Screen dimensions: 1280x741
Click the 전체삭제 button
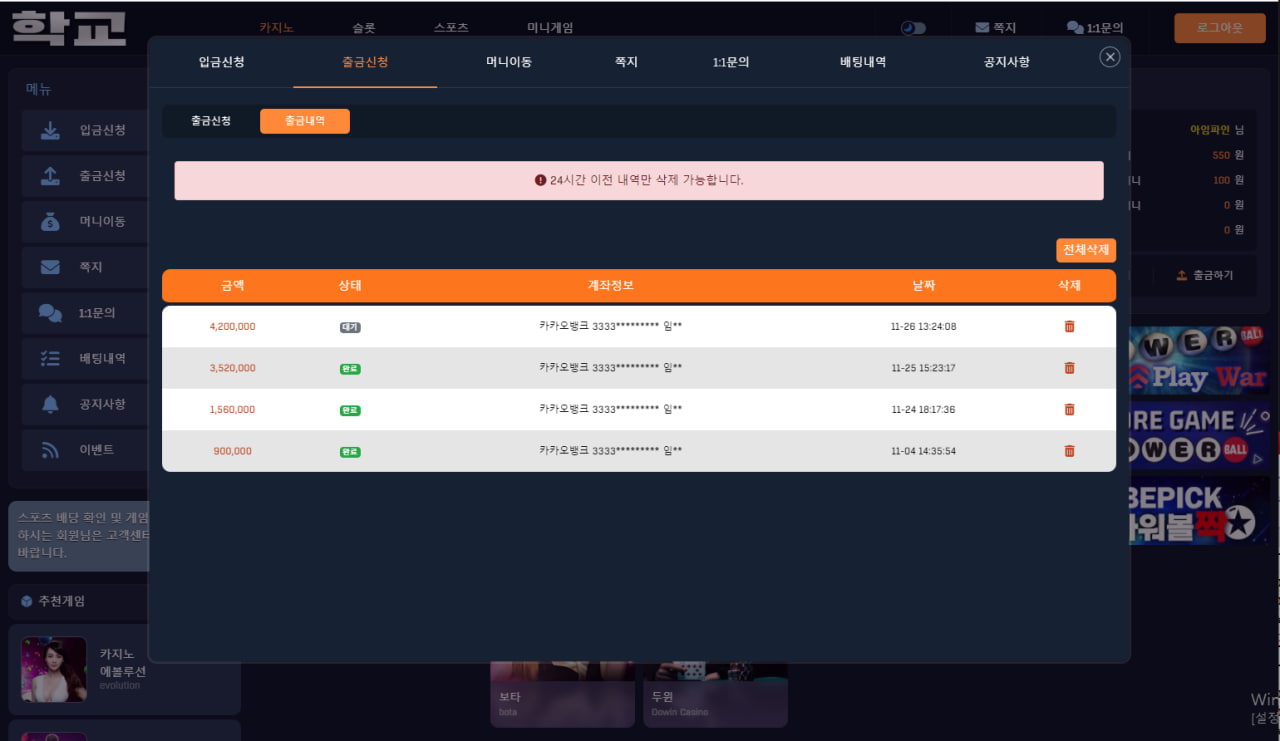click(1085, 250)
